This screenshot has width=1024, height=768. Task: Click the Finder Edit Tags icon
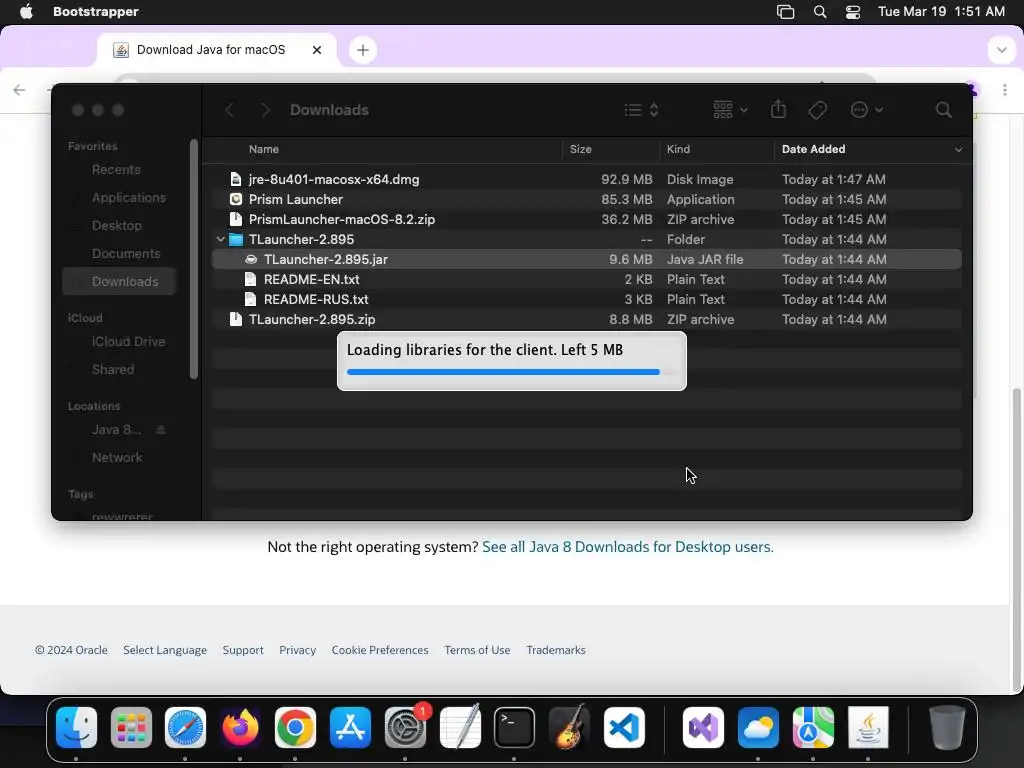(x=817, y=110)
